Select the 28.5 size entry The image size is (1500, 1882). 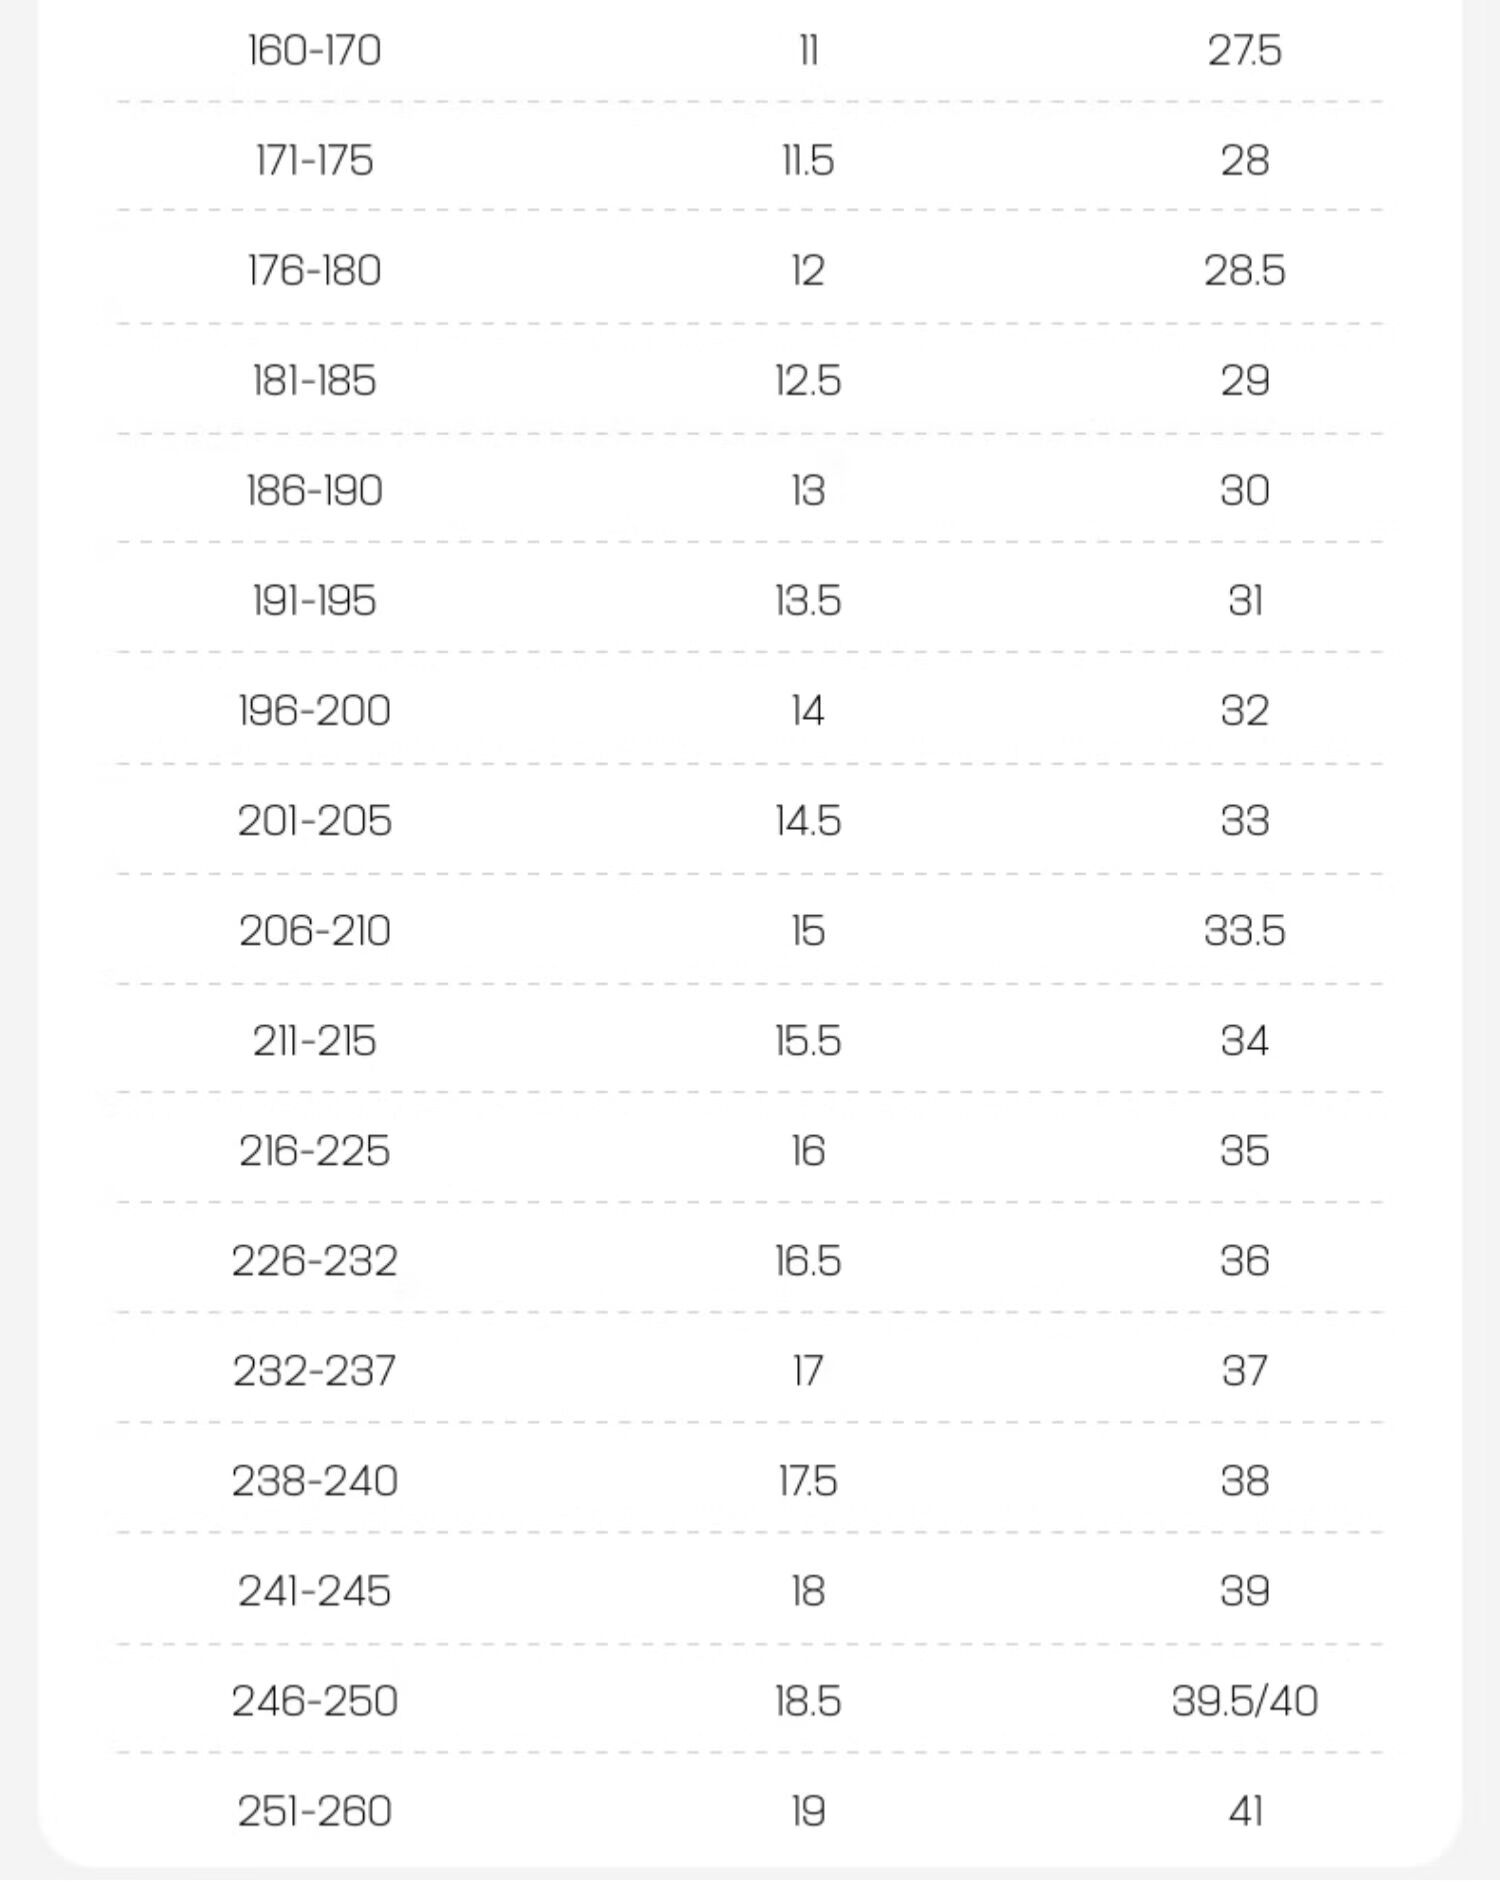click(1244, 270)
